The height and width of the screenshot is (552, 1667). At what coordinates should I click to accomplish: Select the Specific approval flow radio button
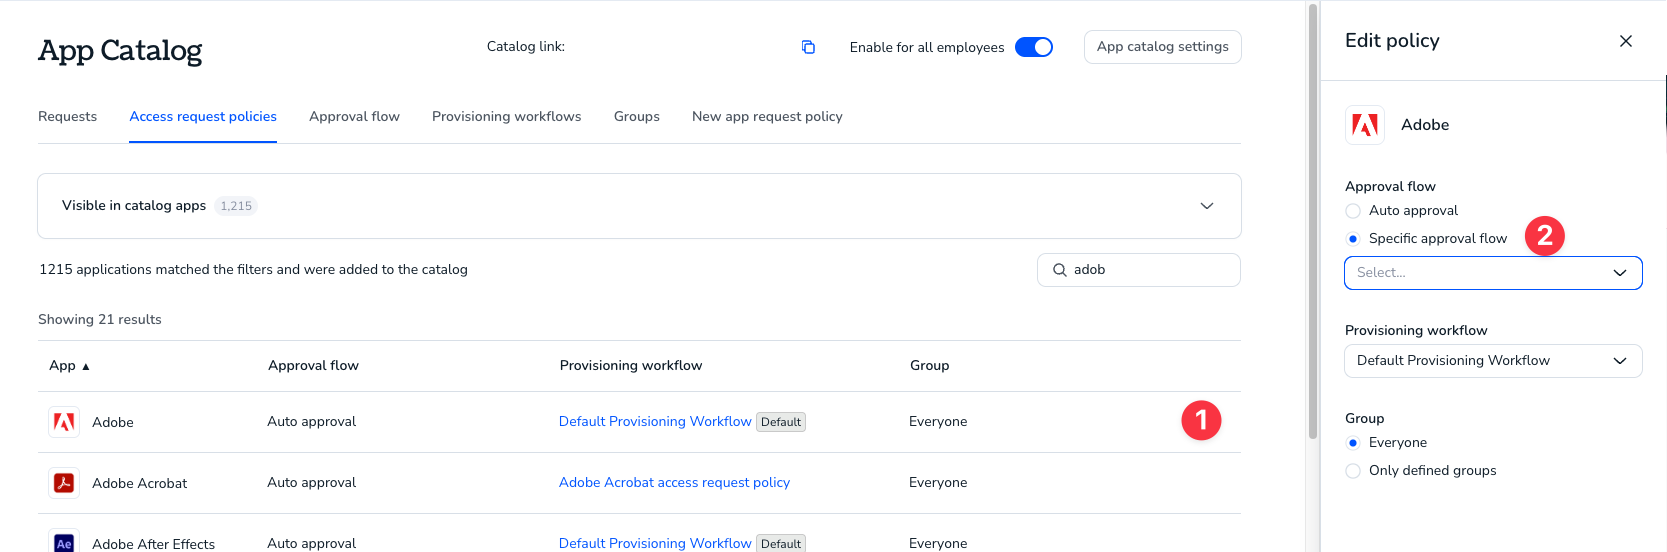click(1353, 239)
